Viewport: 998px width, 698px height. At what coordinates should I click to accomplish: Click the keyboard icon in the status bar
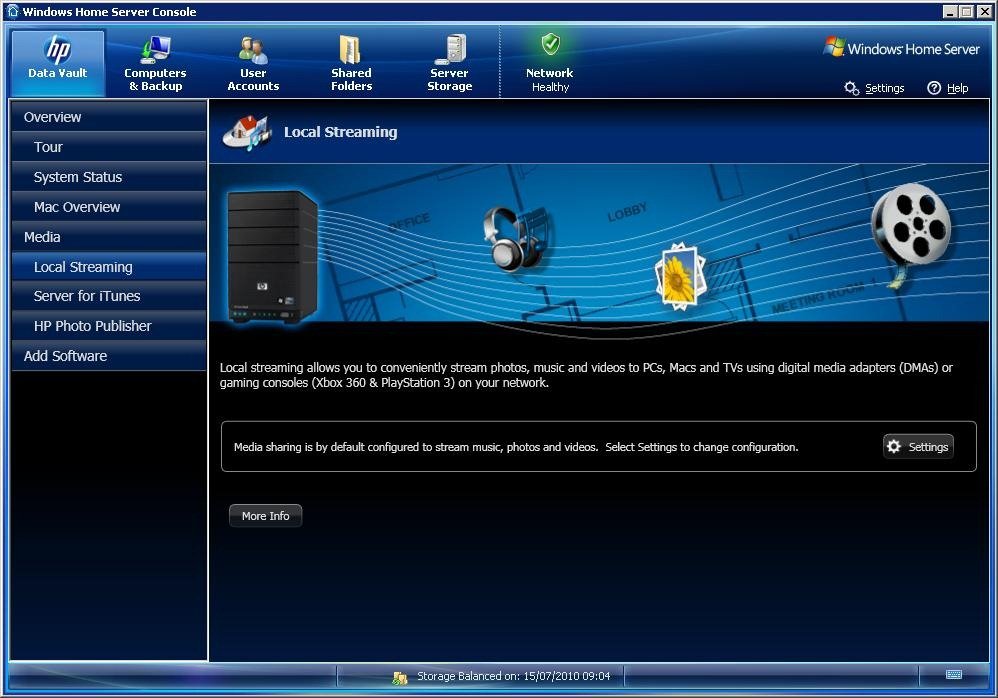pos(953,674)
